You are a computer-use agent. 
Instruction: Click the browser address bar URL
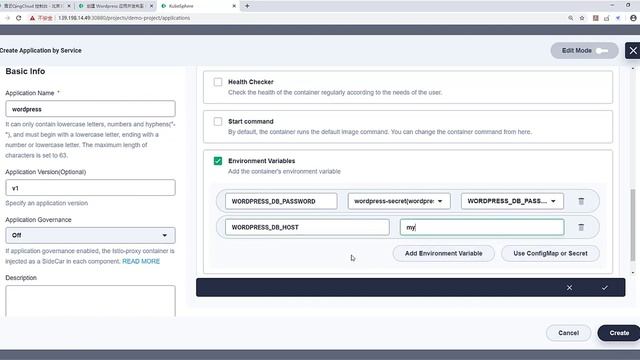pos(124,18)
